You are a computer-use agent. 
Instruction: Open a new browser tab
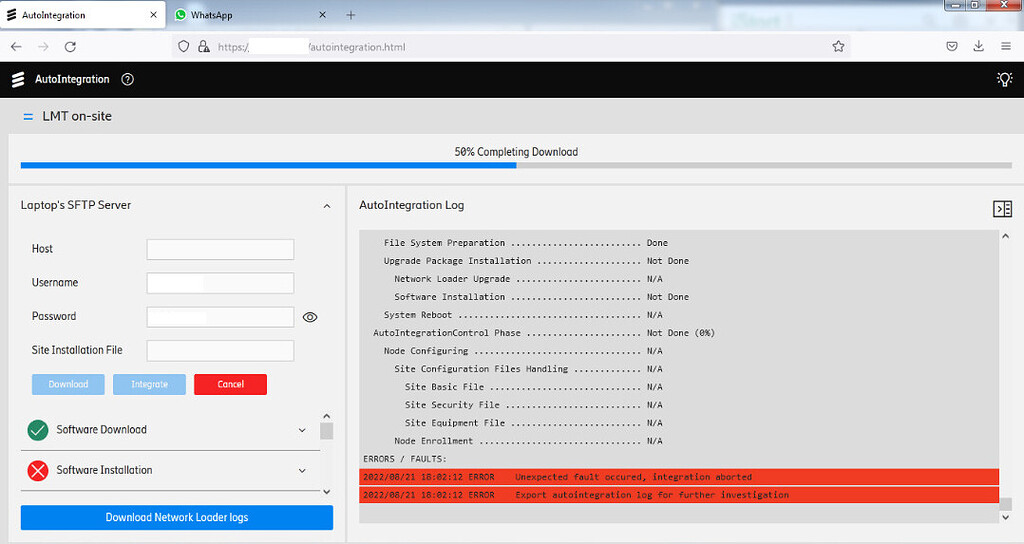[350, 15]
